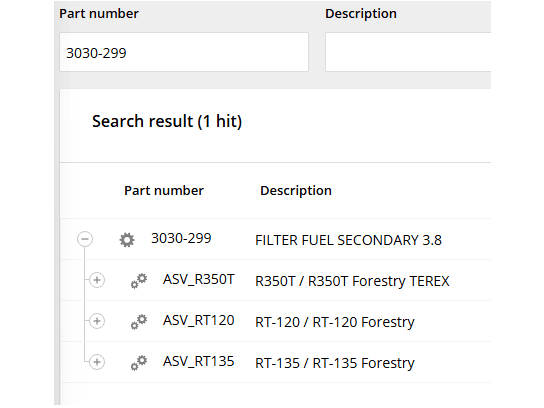Expand the ASV_RT135 row
Screen dimensions: 544x408
[97, 362]
